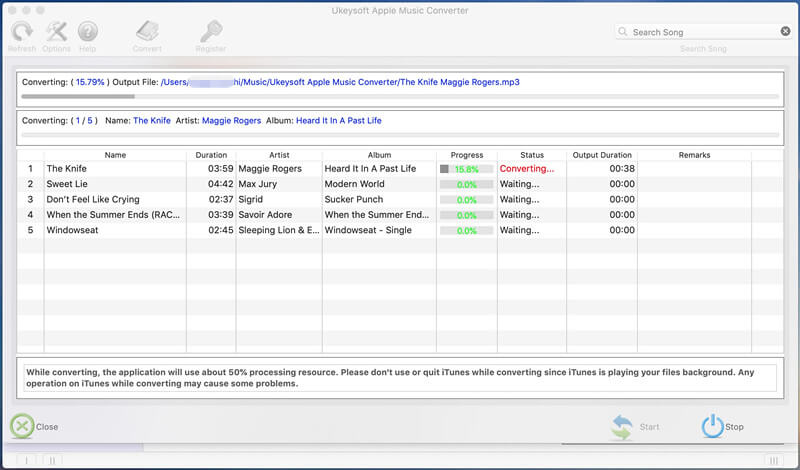Click the Heard It In A Past Life album link

(339, 121)
